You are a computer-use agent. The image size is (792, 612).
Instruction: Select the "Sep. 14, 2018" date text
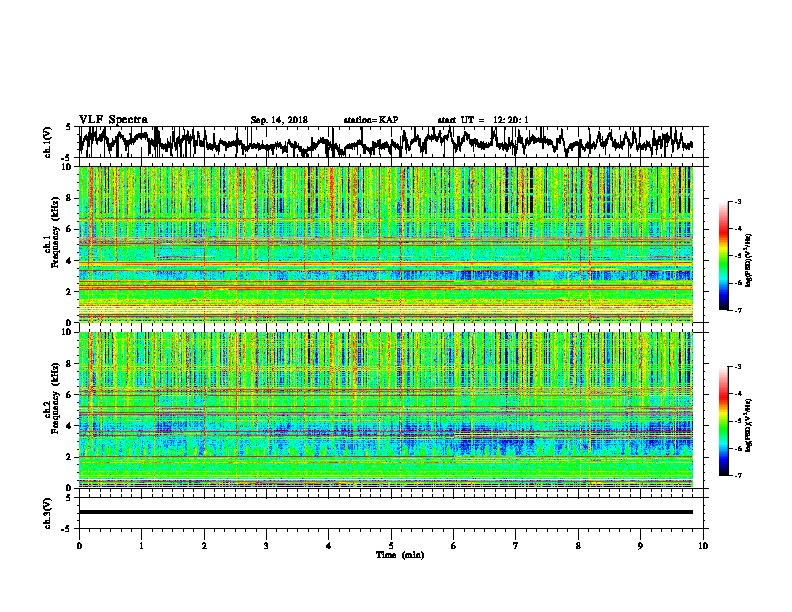[279, 120]
